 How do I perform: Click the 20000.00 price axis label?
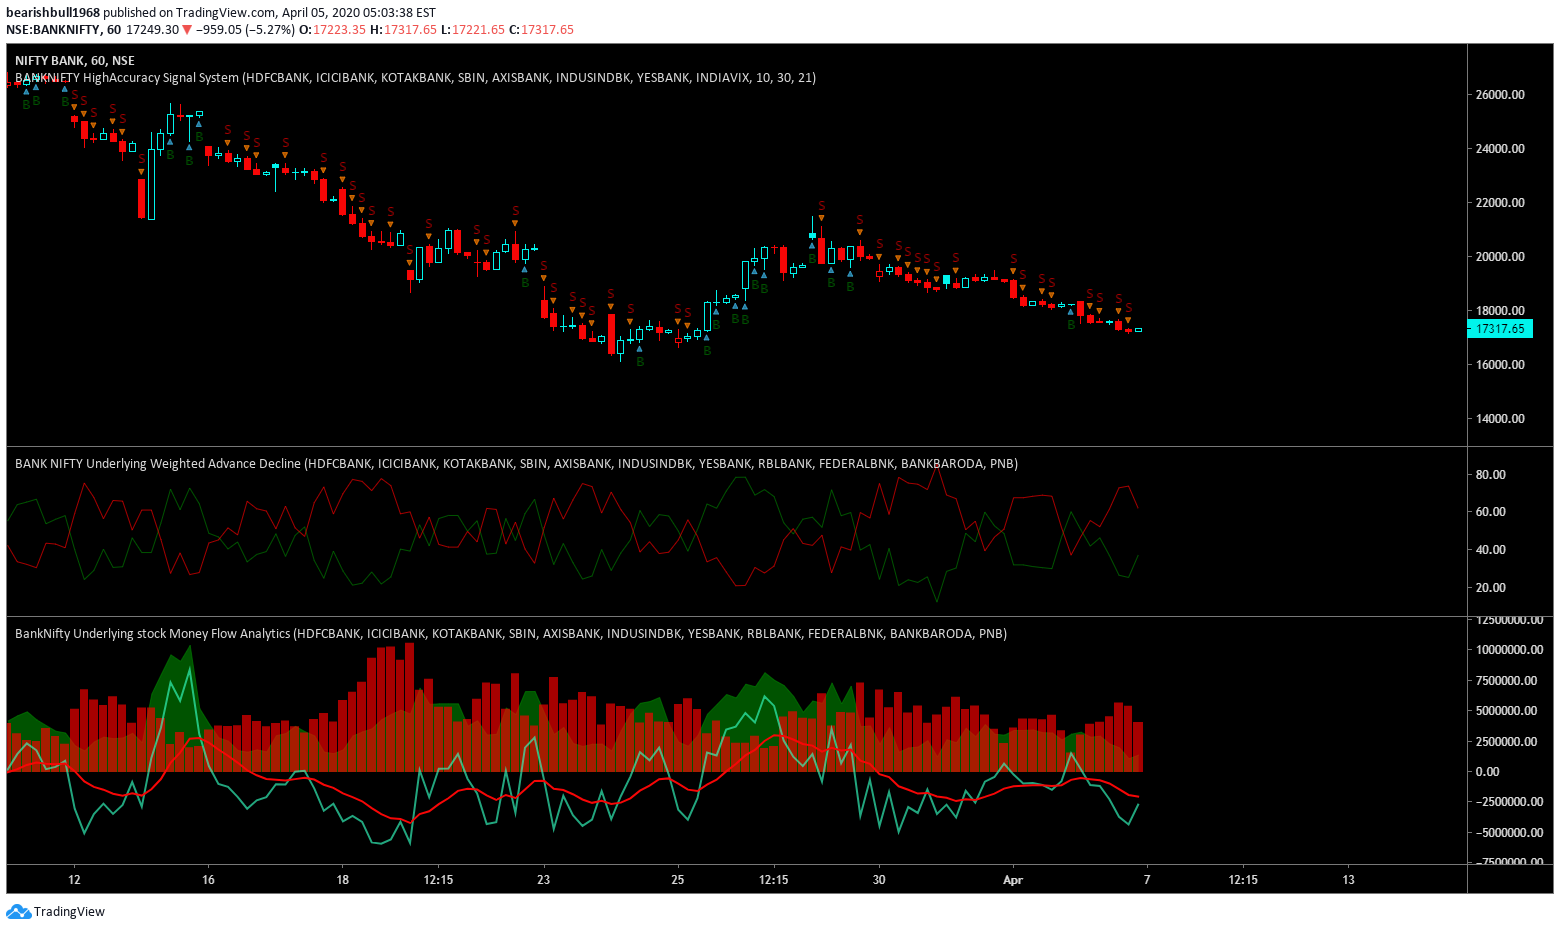click(1500, 257)
